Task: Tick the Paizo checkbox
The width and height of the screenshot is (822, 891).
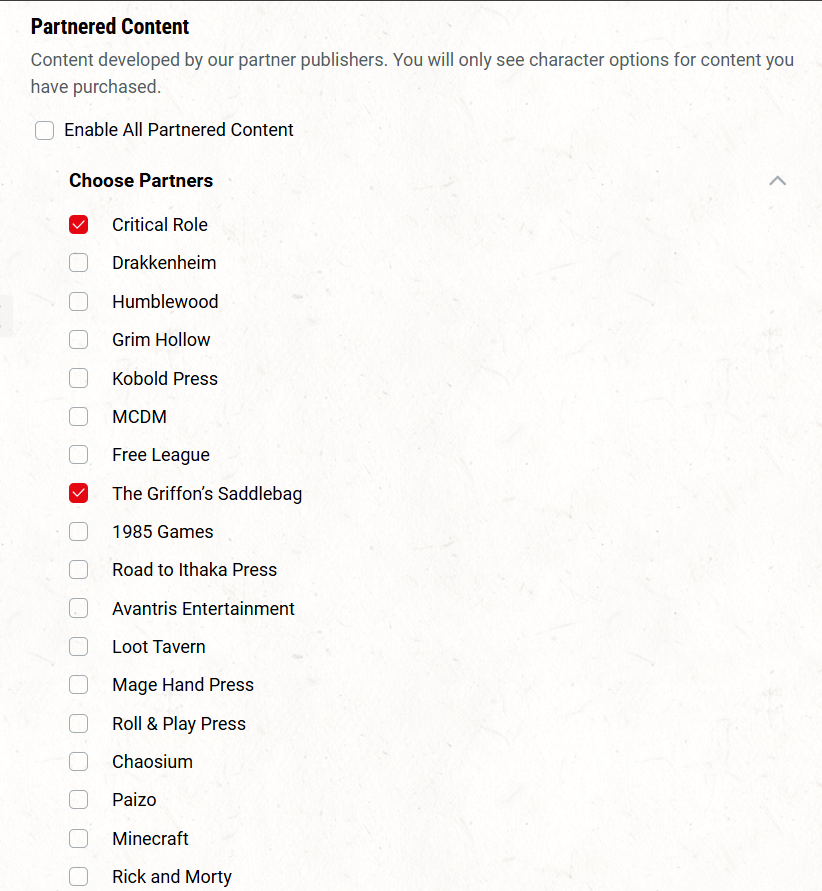Action: [x=79, y=800]
